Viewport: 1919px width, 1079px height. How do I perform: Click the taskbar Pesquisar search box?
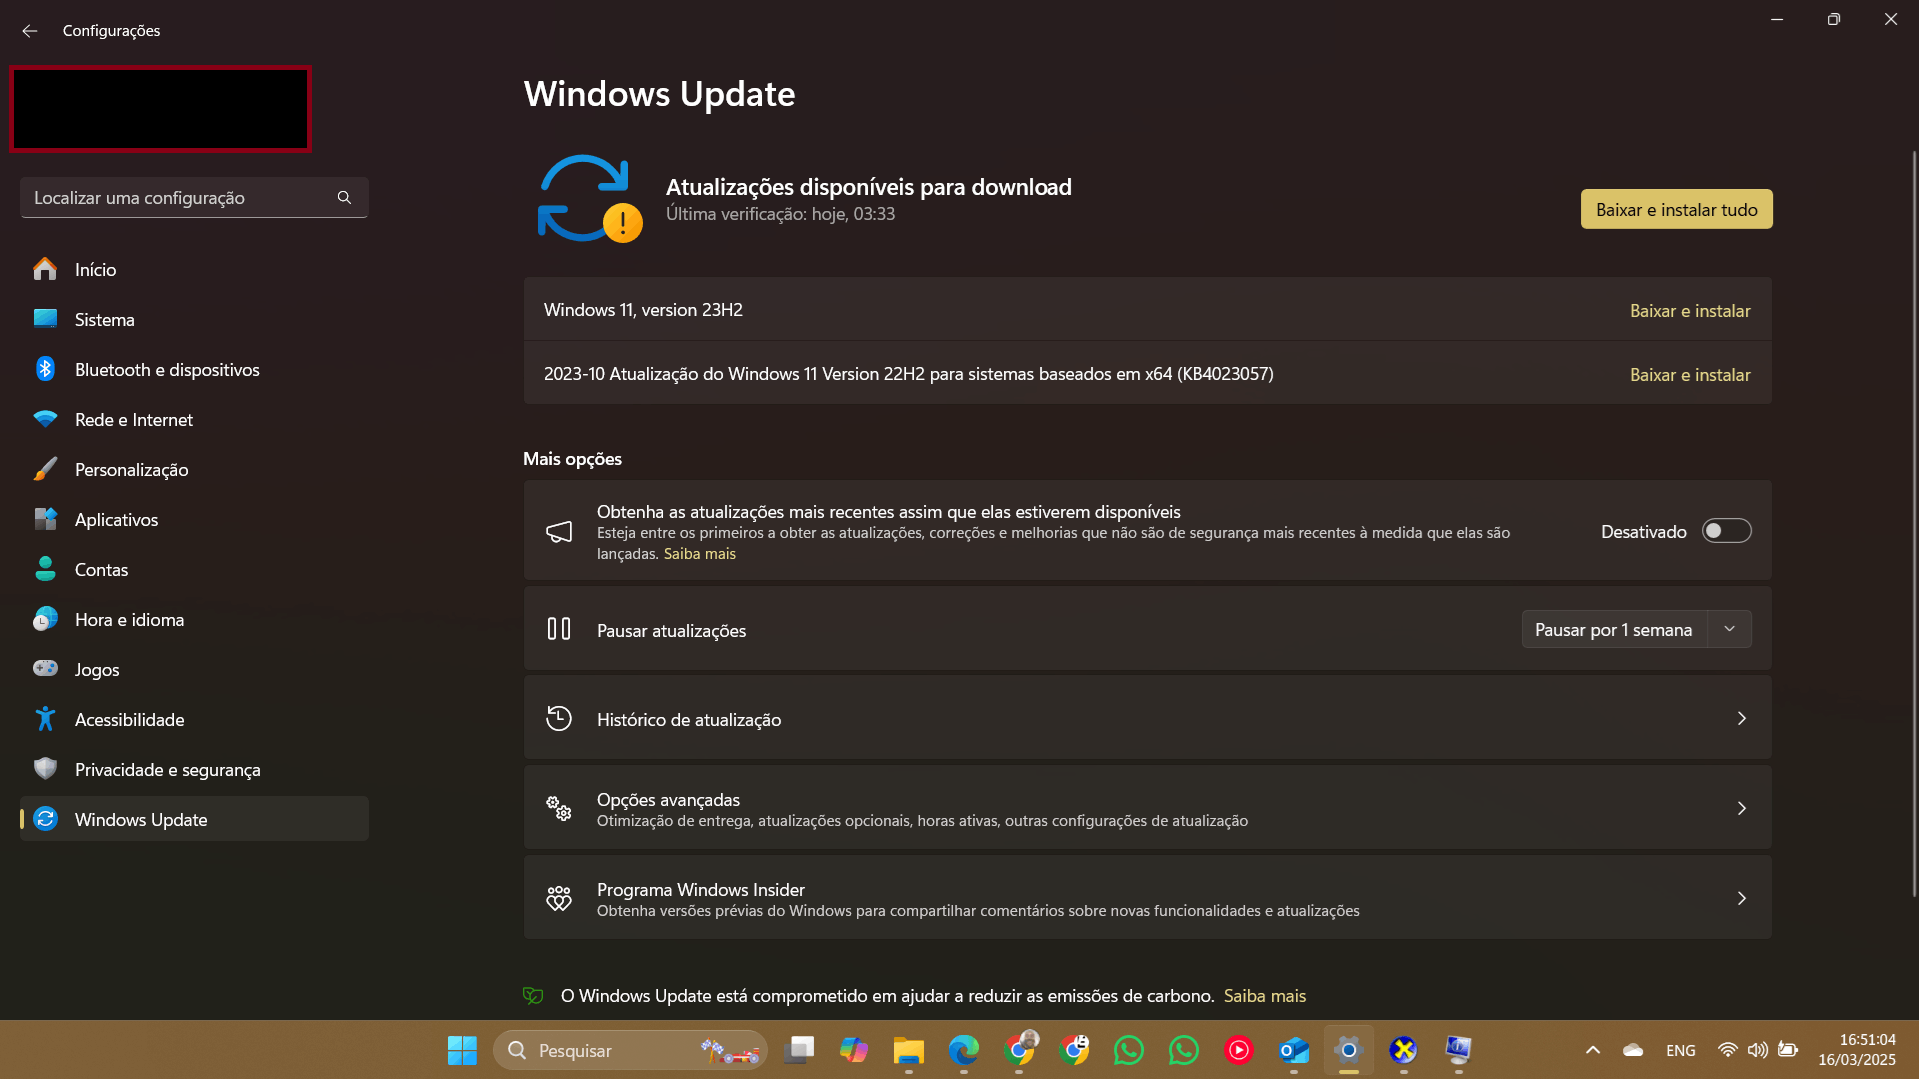tap(630, 1050)
